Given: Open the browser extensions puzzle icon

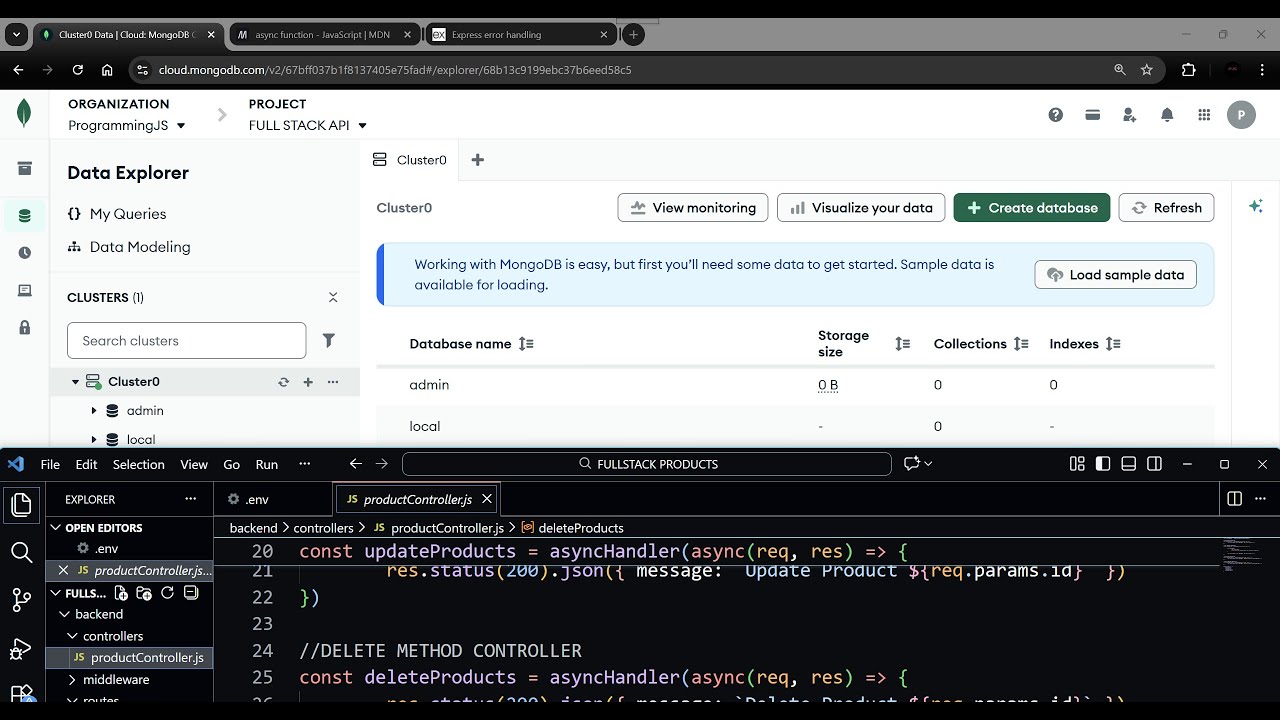Looking at the screenshot, I should point(1188,70).
